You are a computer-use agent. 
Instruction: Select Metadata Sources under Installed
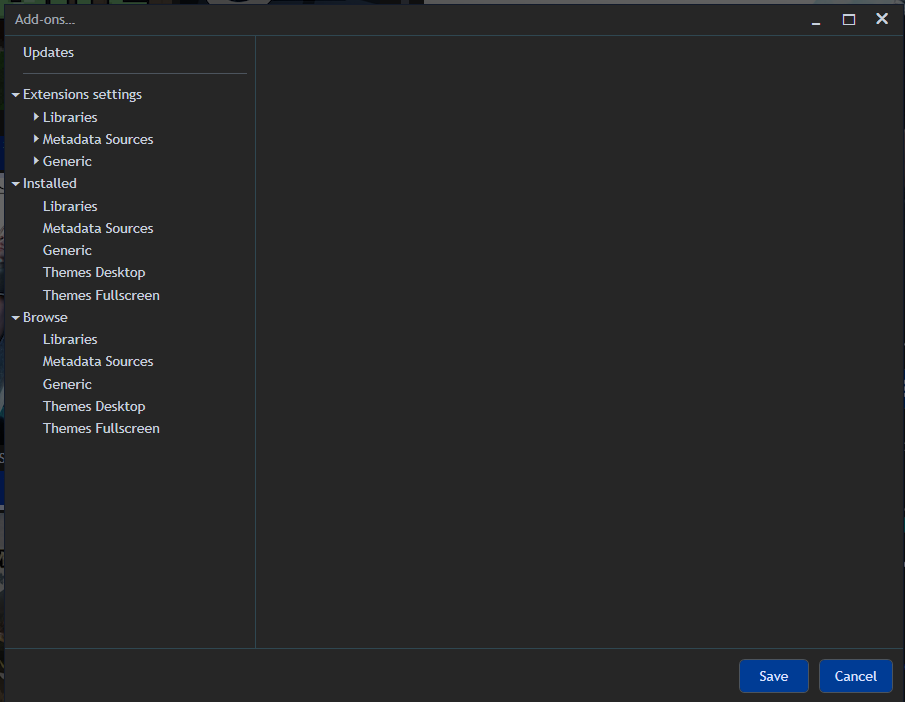[98, 228]
